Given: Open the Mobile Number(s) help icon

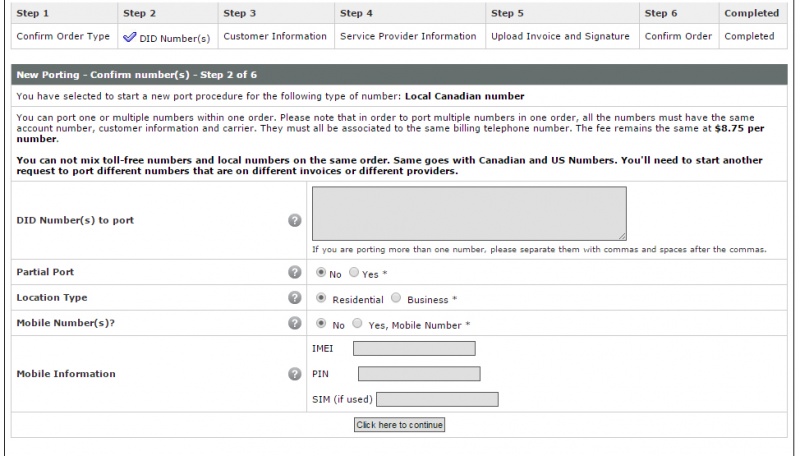Looking at the screenshot, I should pos(294,323).
